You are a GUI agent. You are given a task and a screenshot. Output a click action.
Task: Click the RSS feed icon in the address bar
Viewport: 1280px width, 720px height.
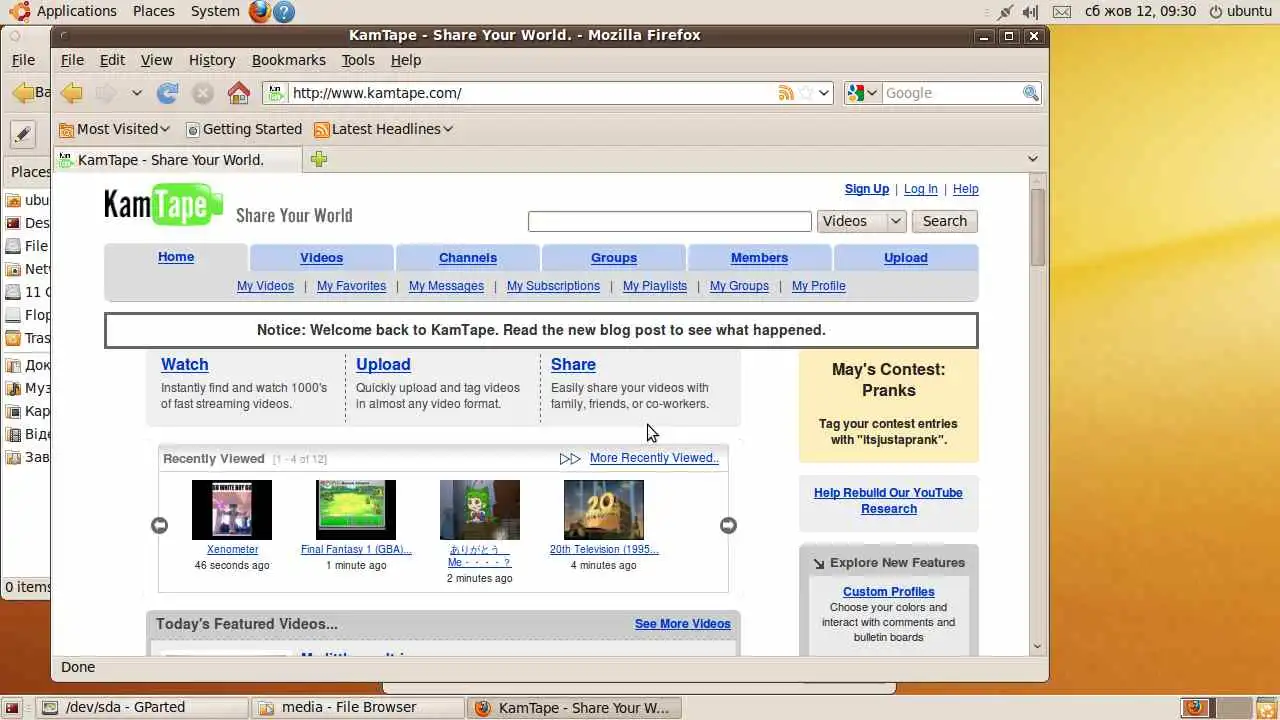pyautogui.click(x=786, y=93)
